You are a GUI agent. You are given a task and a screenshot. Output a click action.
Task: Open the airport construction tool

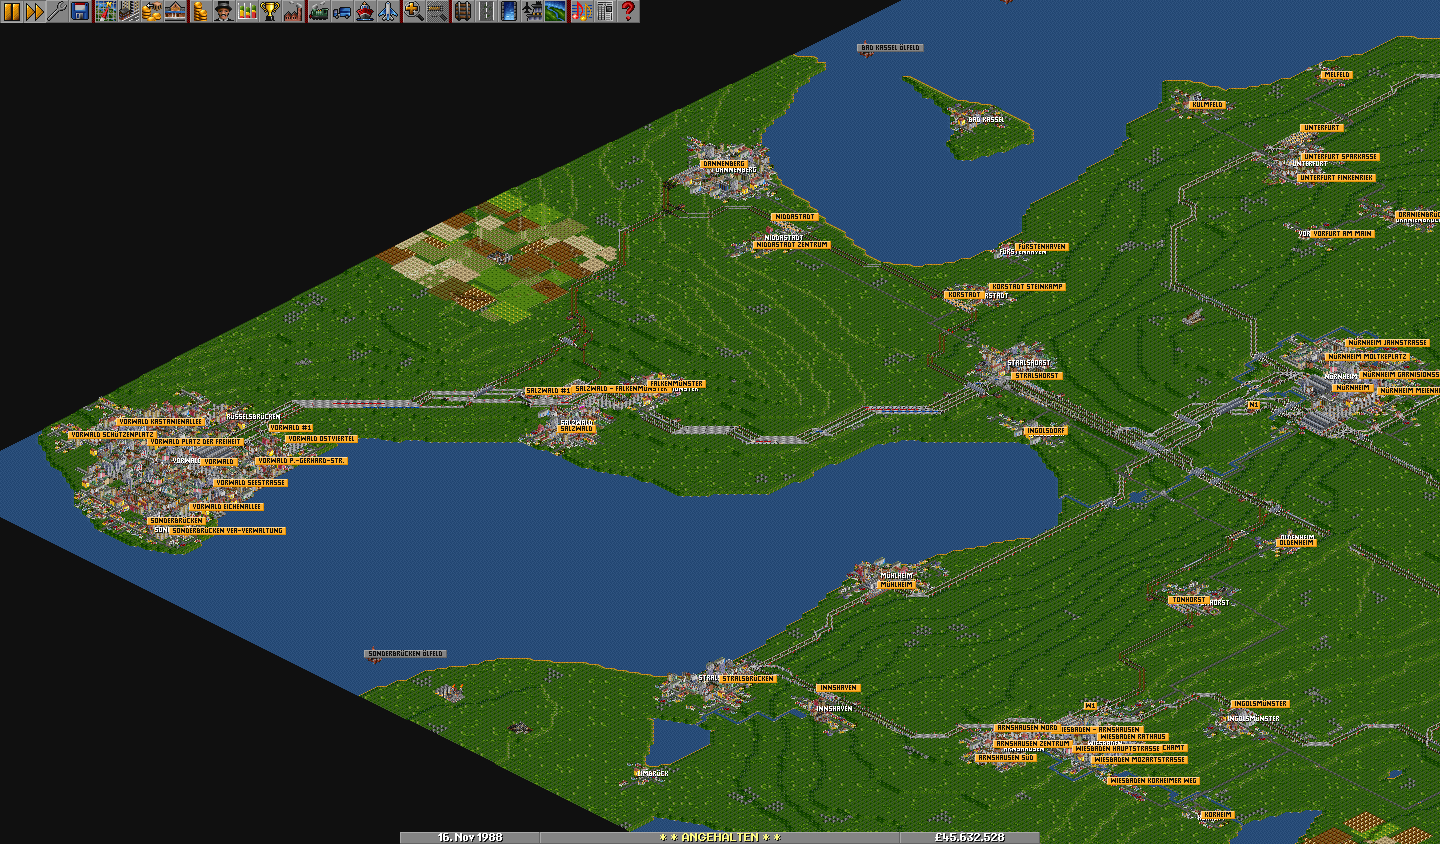click(532, 12)
